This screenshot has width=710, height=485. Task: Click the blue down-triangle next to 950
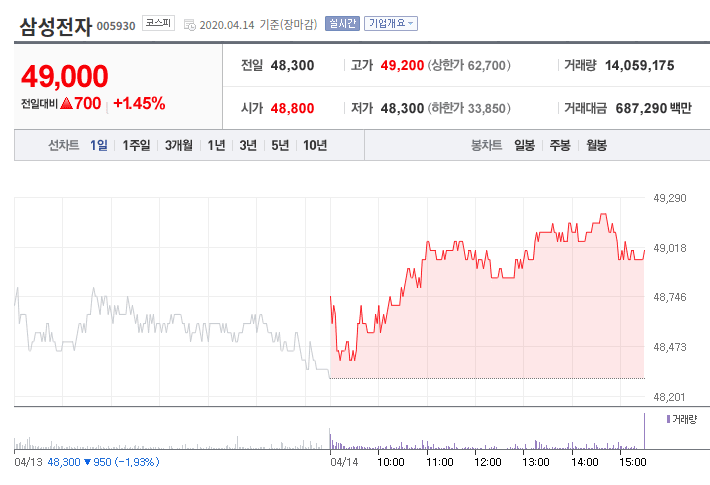click(x=88, y=462)
